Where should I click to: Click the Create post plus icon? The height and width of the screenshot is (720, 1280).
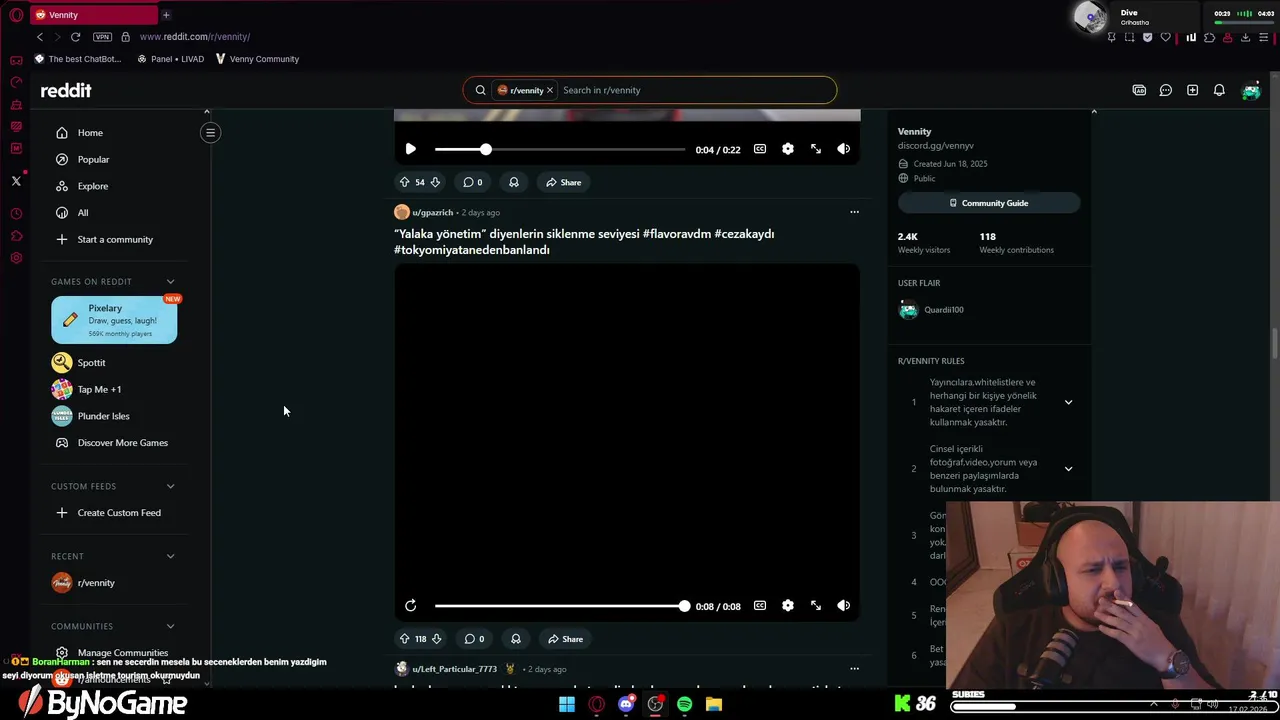[x=1192, y=90]
